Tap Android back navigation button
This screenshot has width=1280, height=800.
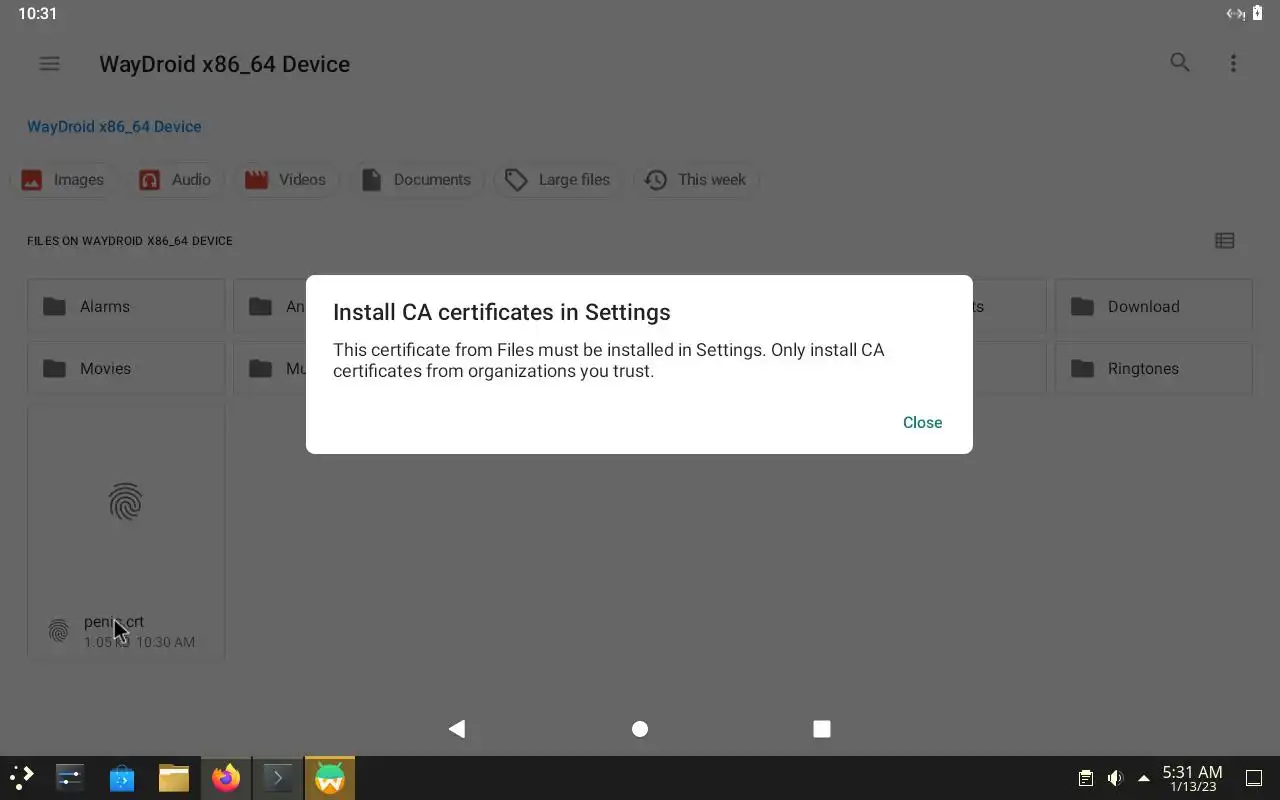click(x=457, y=729)
